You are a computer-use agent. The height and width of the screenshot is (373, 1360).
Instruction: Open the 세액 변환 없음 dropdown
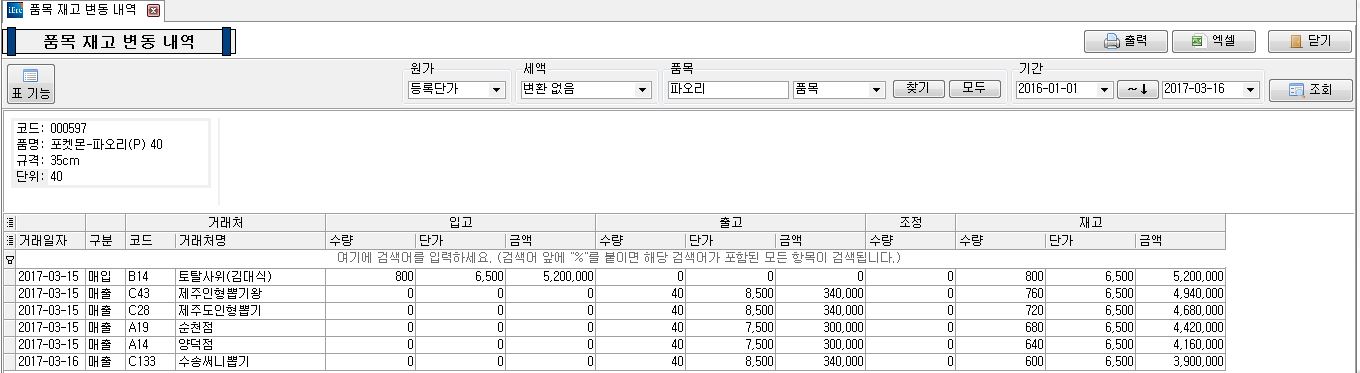click(x=643, y=90)
